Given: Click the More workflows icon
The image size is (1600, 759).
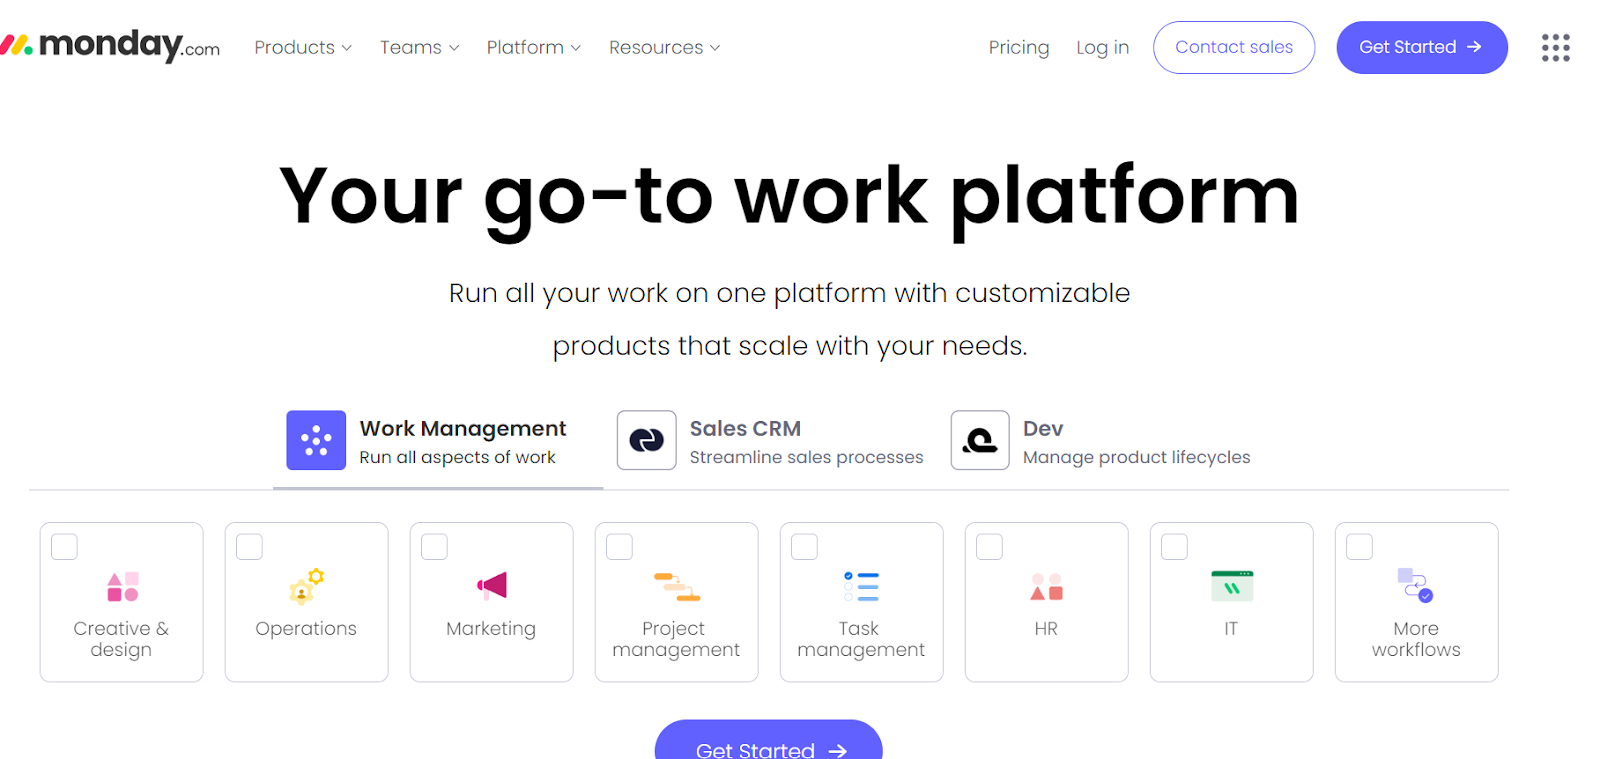Looking at the screenshot, I should [1415, 585].
